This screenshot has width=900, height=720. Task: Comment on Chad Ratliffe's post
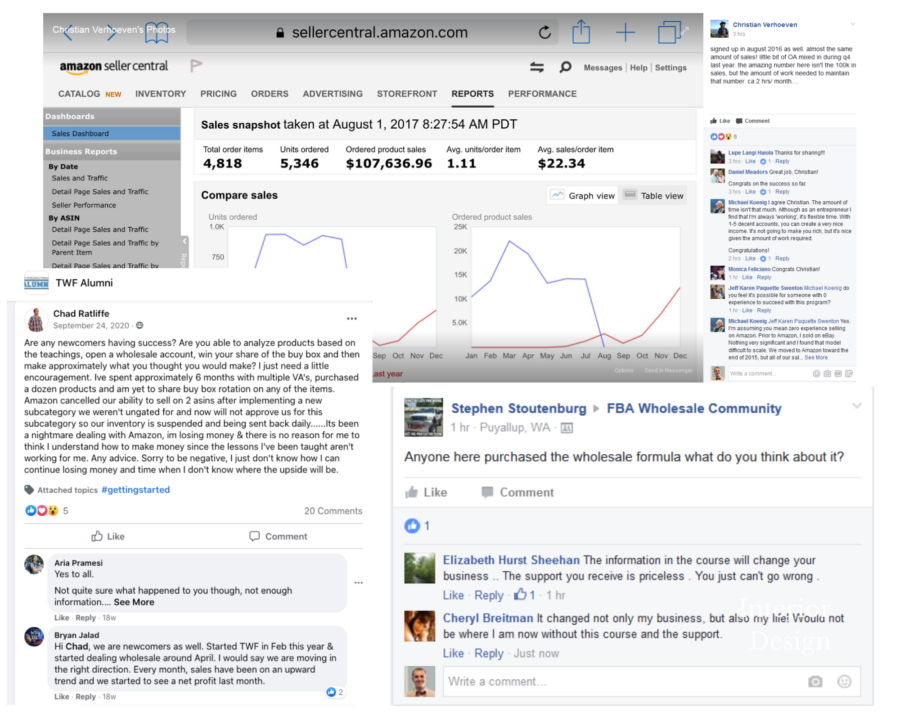point(278,536)
